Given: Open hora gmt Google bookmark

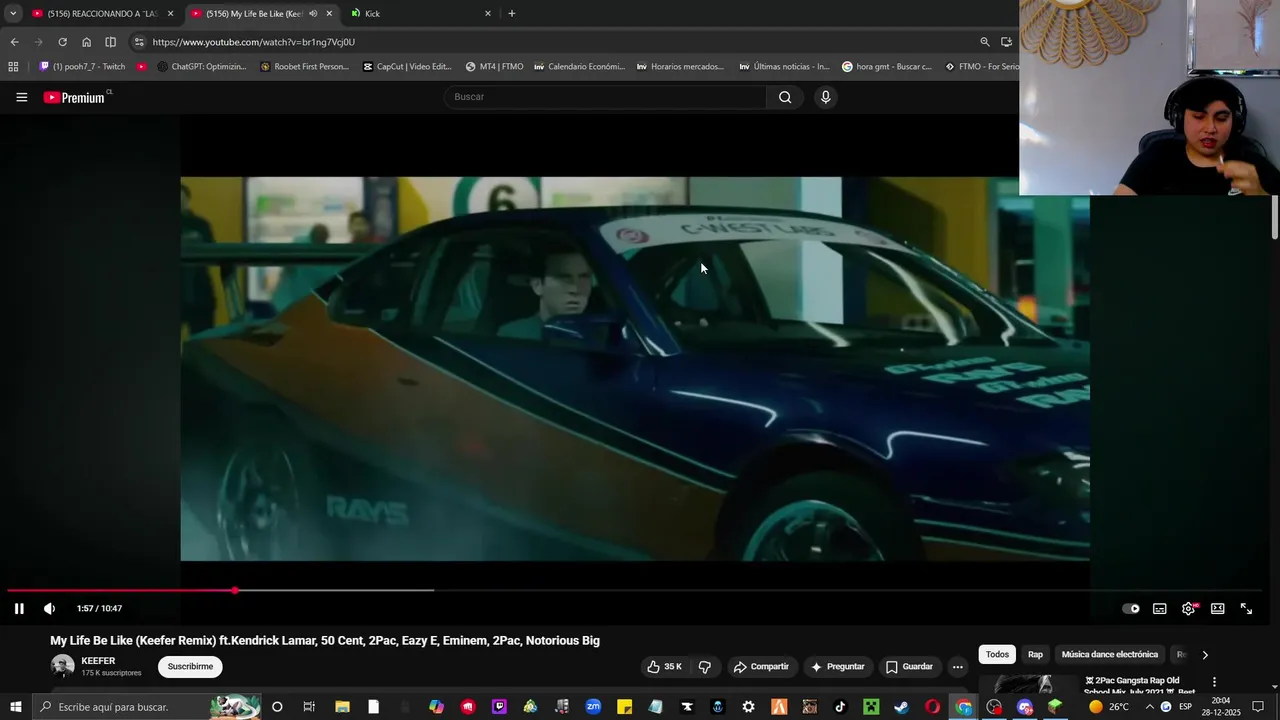Looking at the screenshot, I should pyautogui.click(x=887, y=67).
